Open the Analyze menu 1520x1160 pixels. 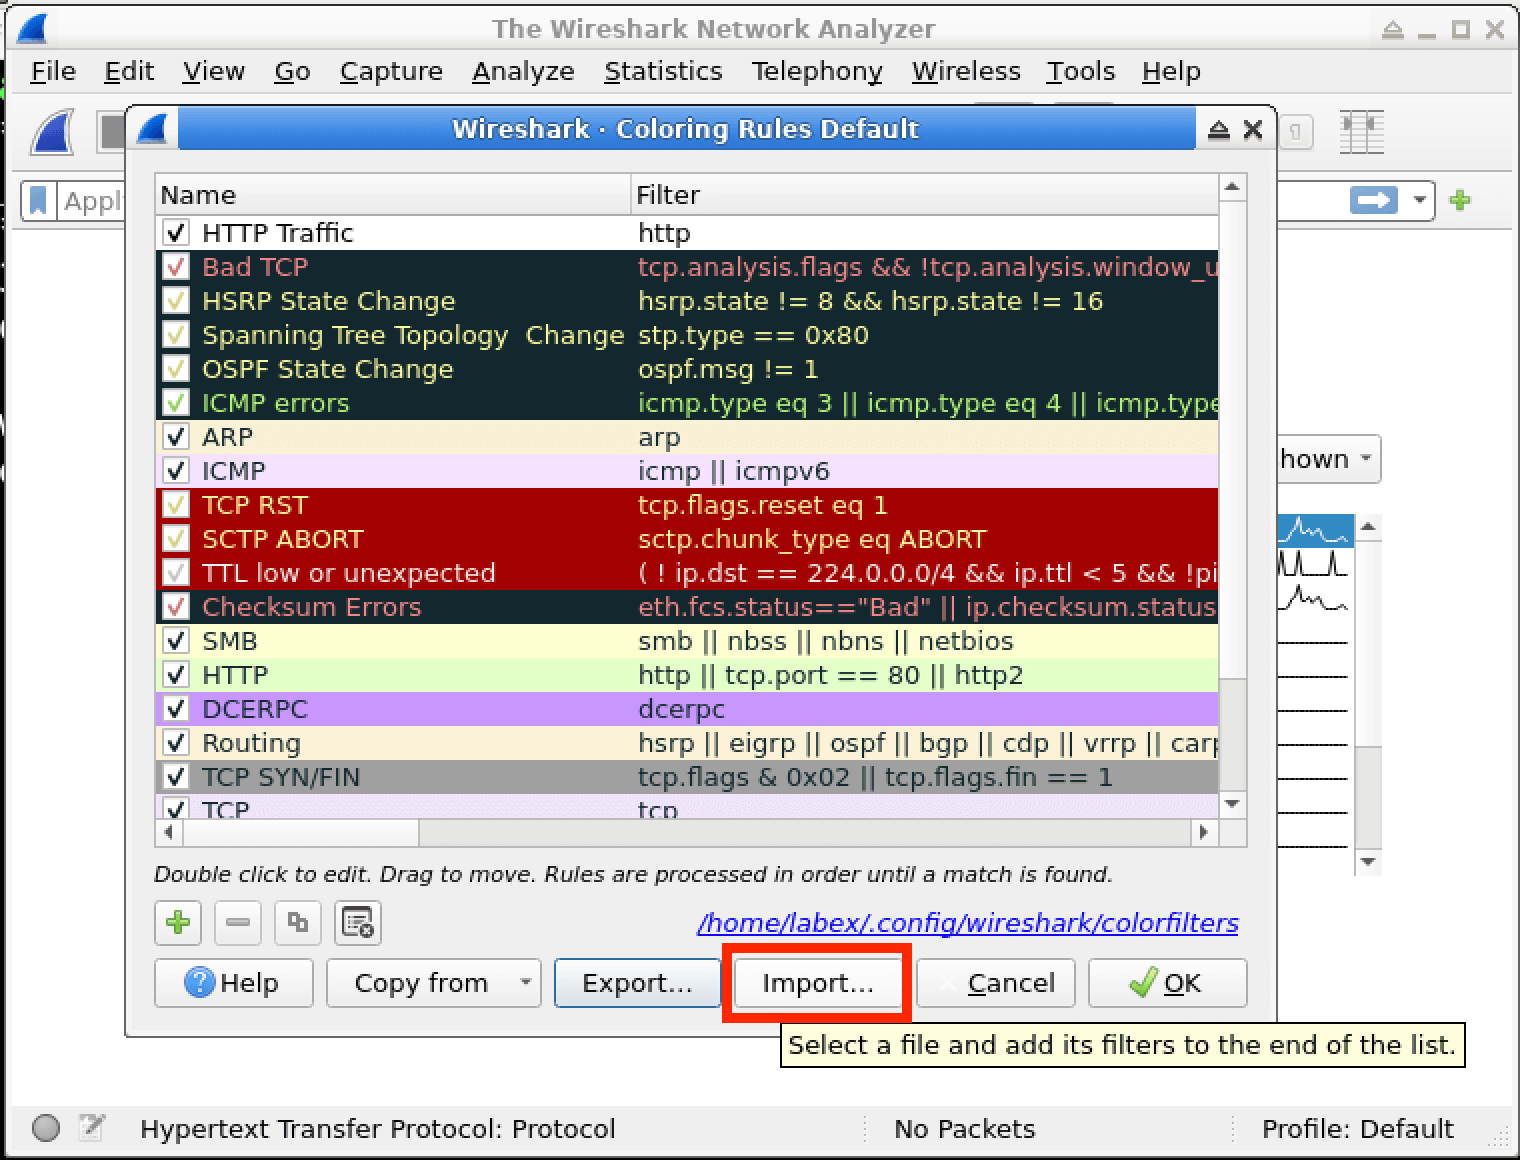pyautogui.click(x=522, y=71)
